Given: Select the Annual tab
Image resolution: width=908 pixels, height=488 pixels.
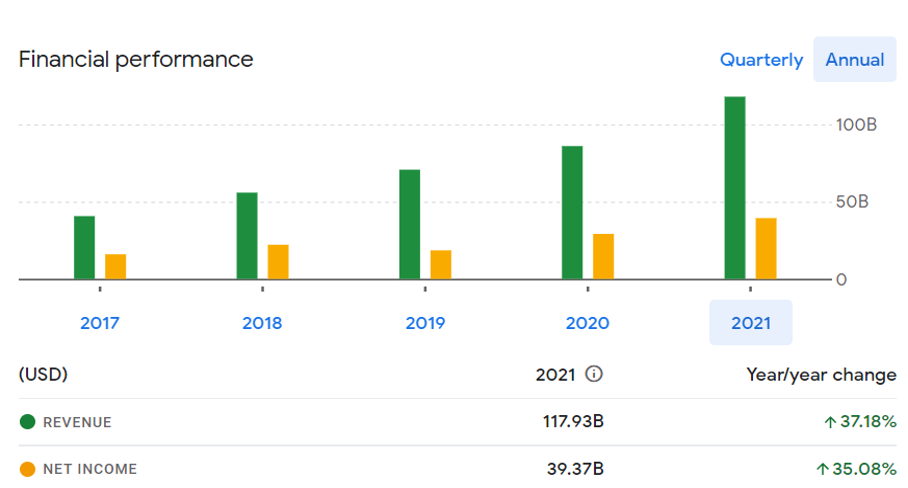Looking at the screenshot, I should click(x=854, y=60).
